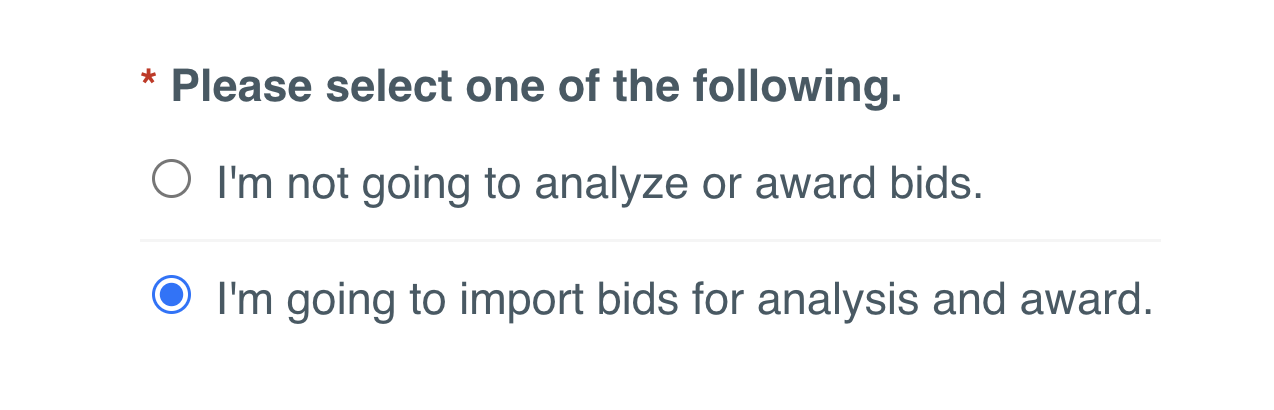Keep the import bids for analysis option selected
Image resolution: width=1274 pixels, height=410 pixels.
pyautogui.click(x=171, y=296)
